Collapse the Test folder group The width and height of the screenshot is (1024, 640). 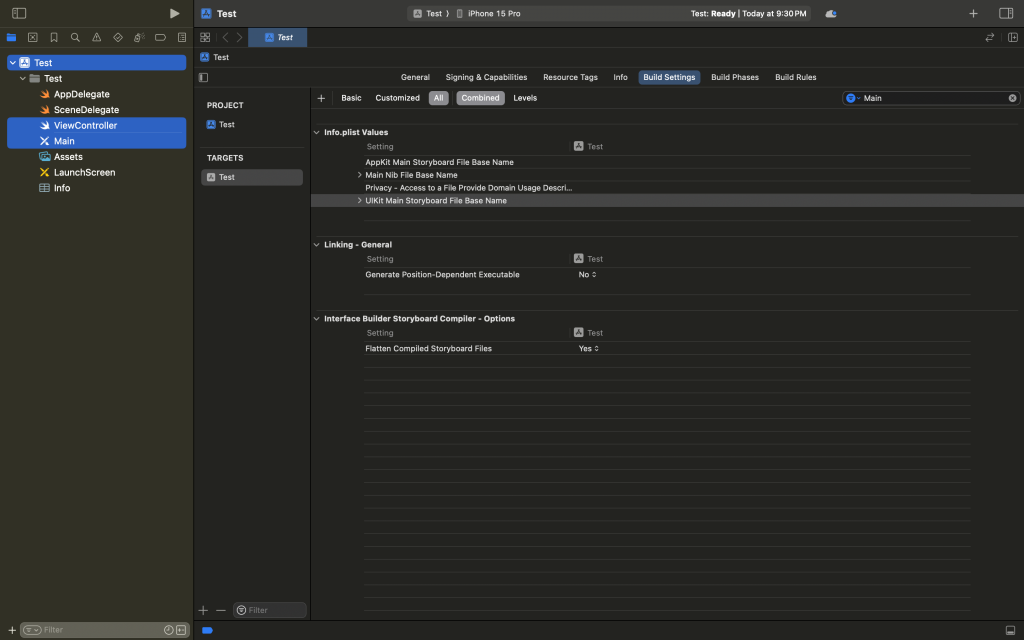click(x=23, y=78)
